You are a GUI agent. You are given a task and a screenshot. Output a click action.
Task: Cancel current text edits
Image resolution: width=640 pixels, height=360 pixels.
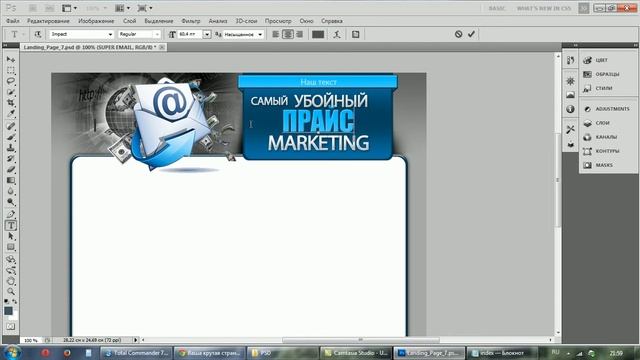pos(458,34)
